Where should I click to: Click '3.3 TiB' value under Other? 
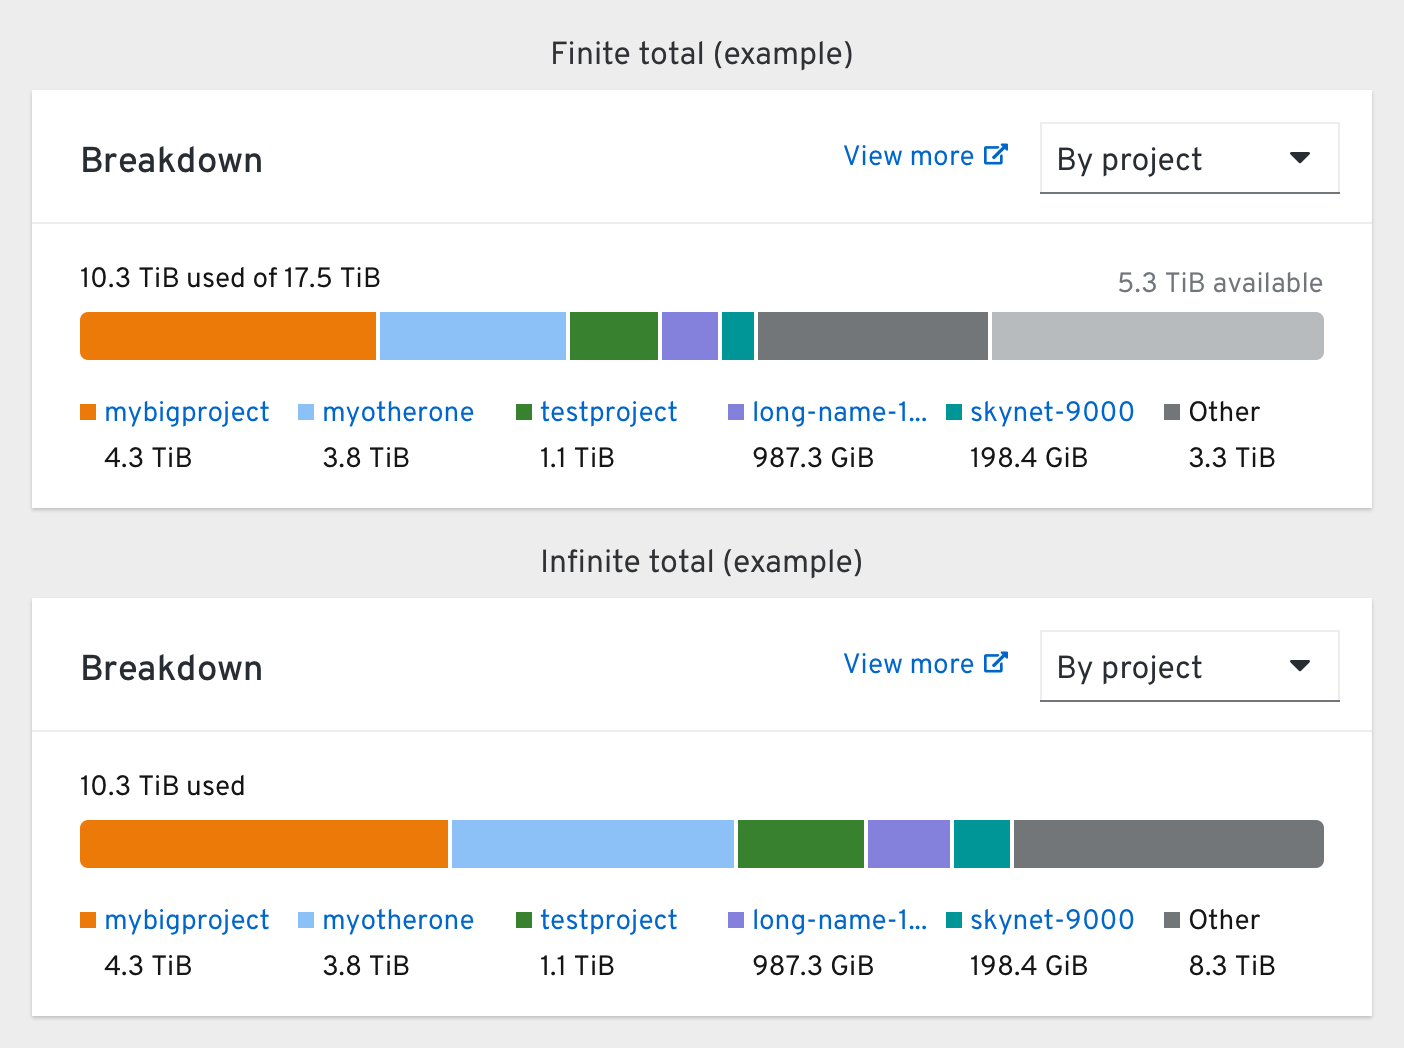tap(1232, 458)
